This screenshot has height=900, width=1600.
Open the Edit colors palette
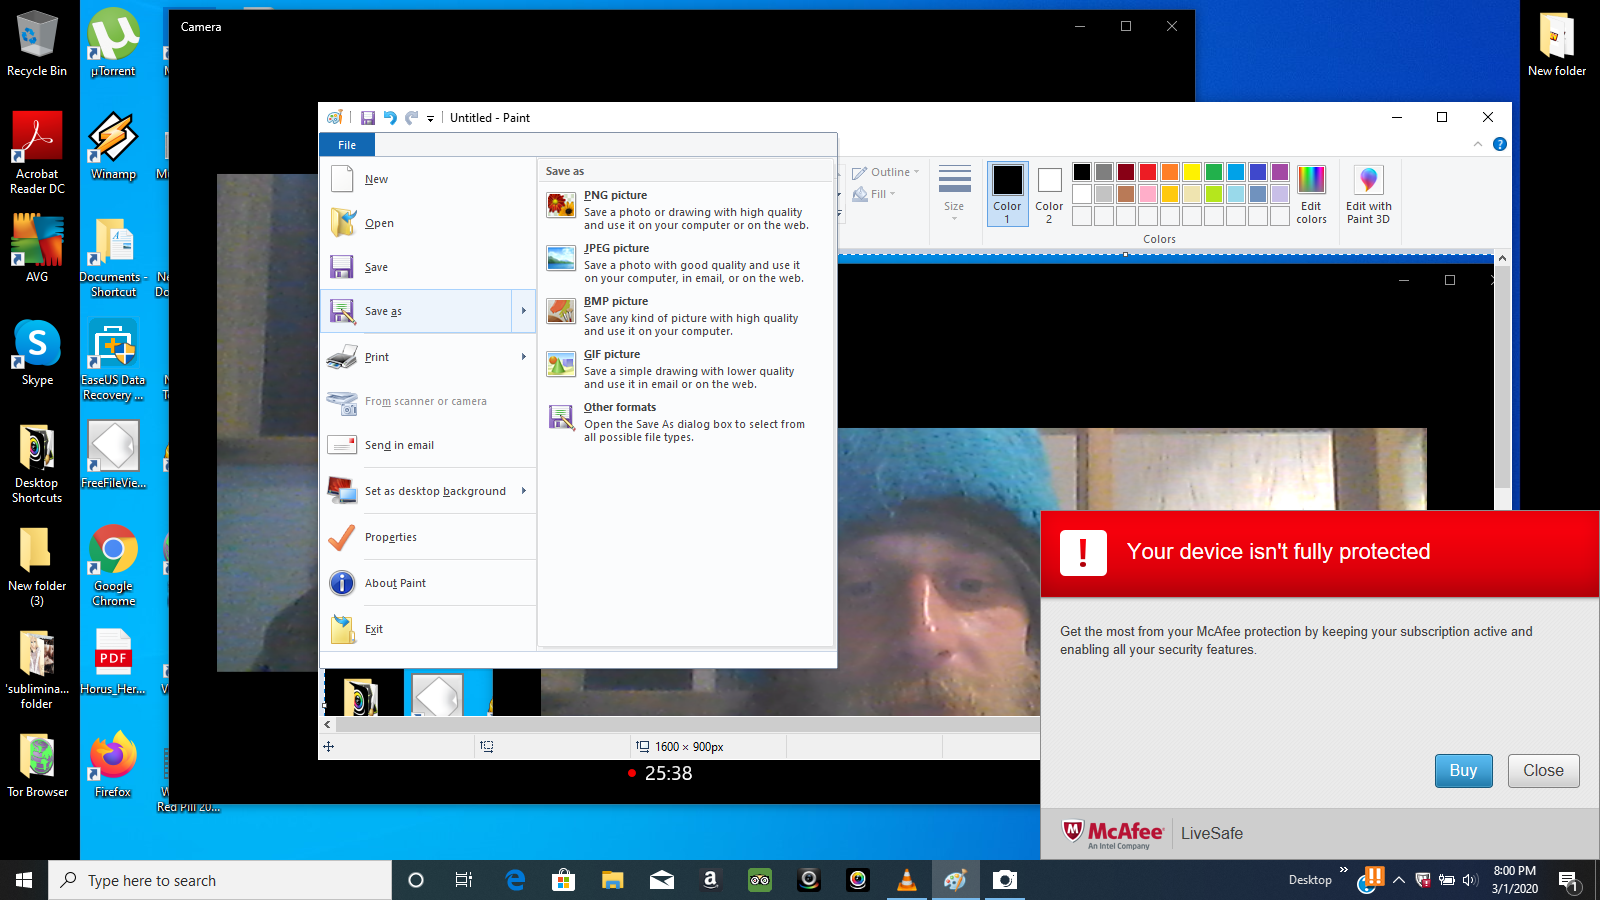[1311, 193]
